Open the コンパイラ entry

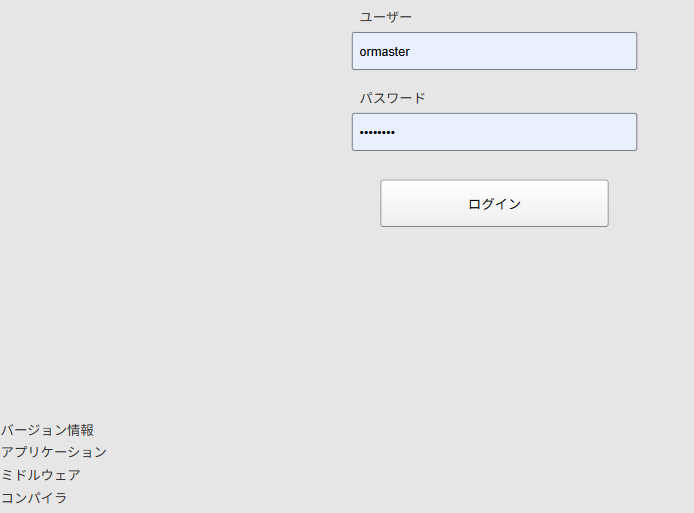point(34,498)
